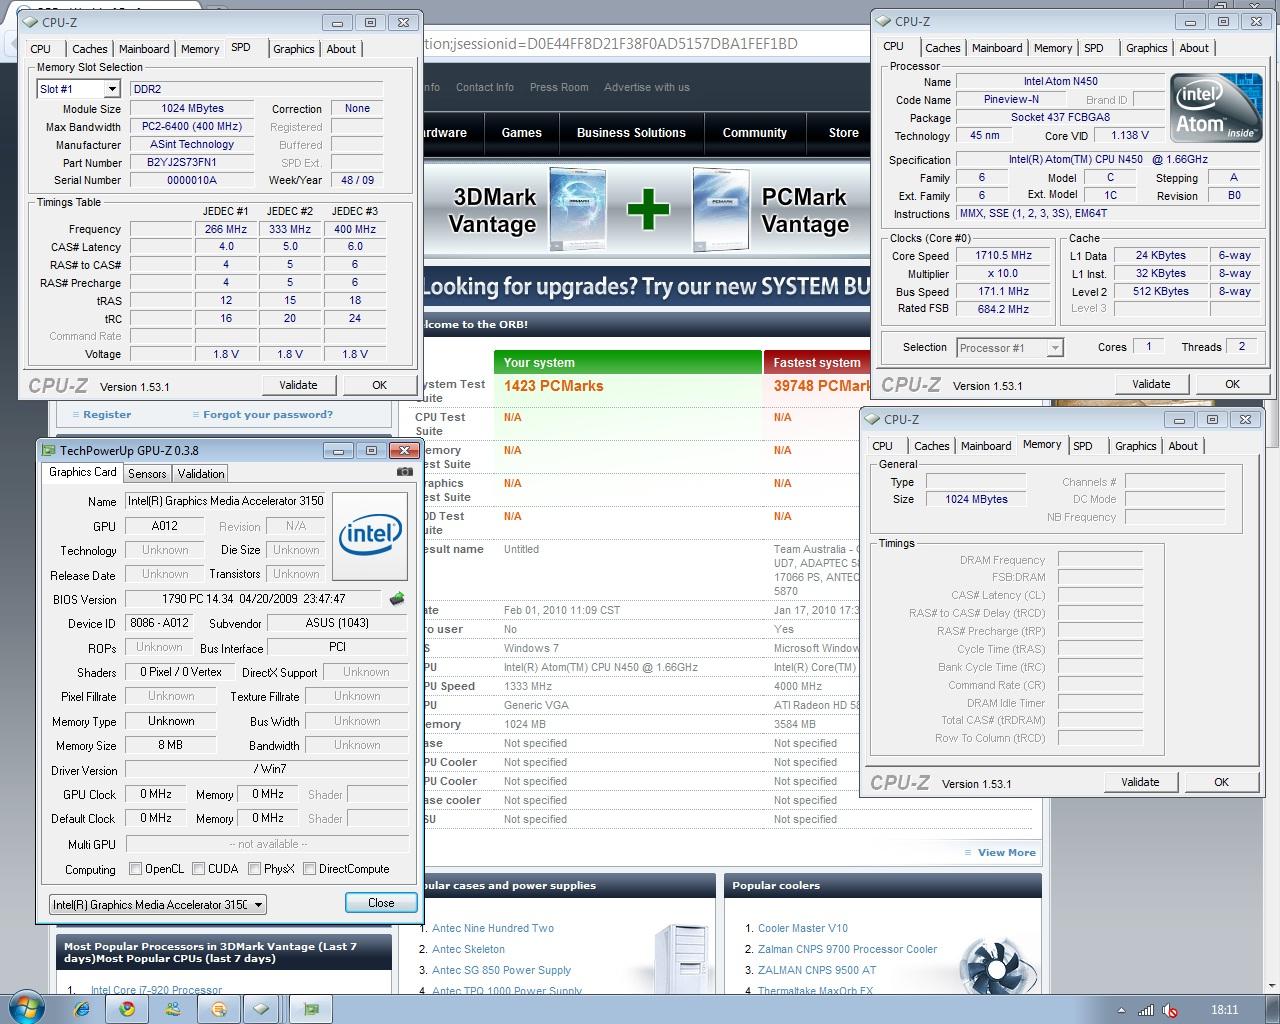Click the Close button in GPU-Z
This screenshot has width=1280, height=1024.
381,903
